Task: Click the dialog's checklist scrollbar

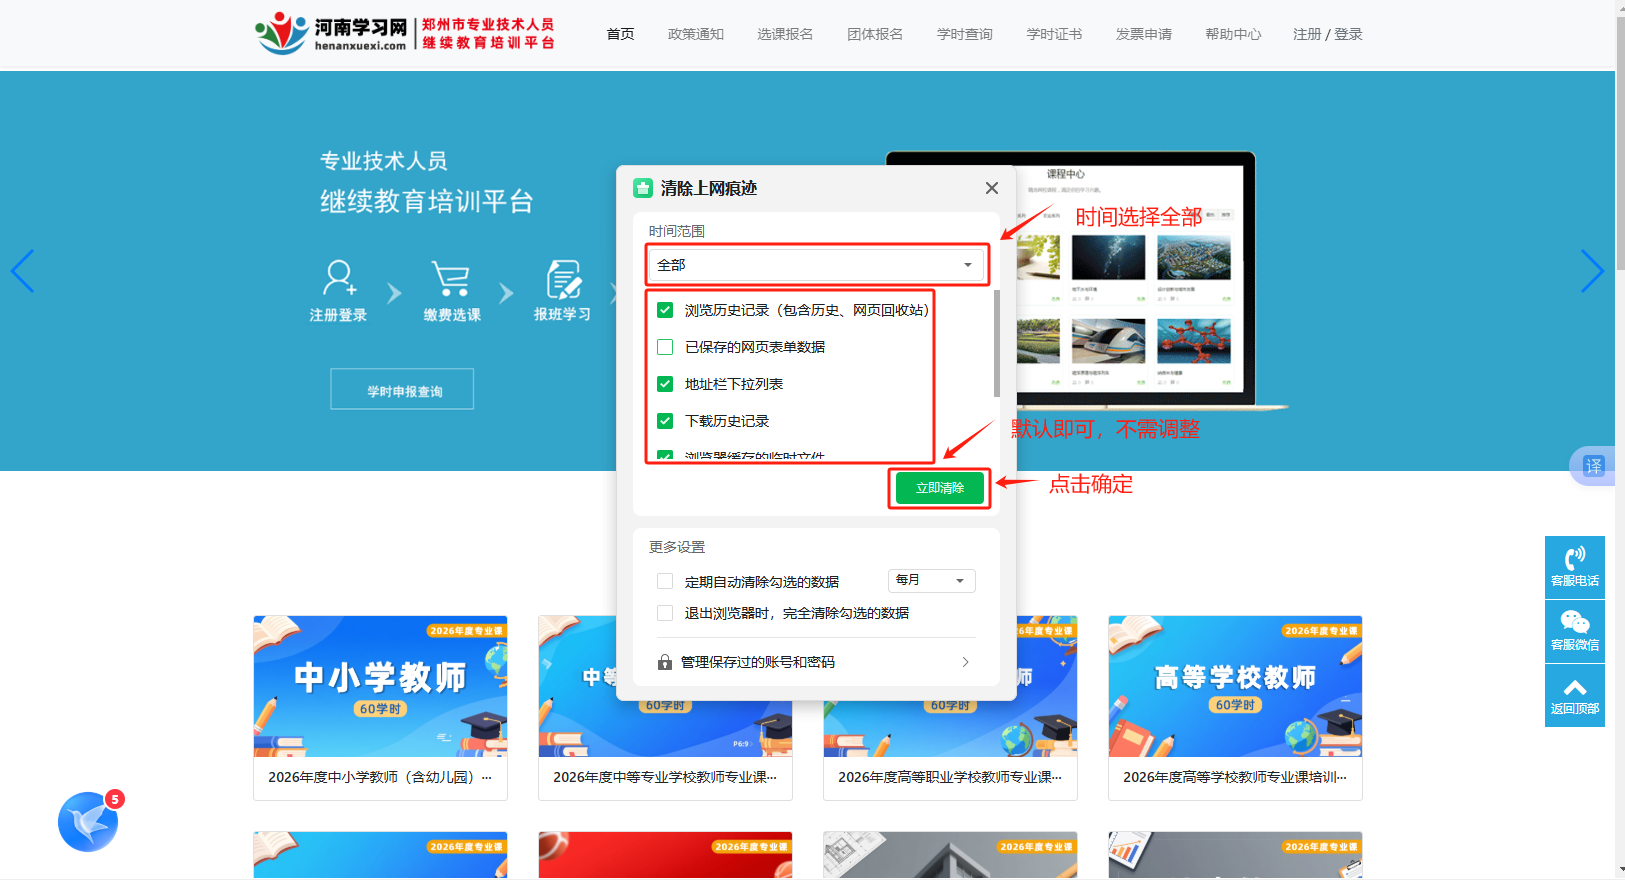Action: [996, 345]
